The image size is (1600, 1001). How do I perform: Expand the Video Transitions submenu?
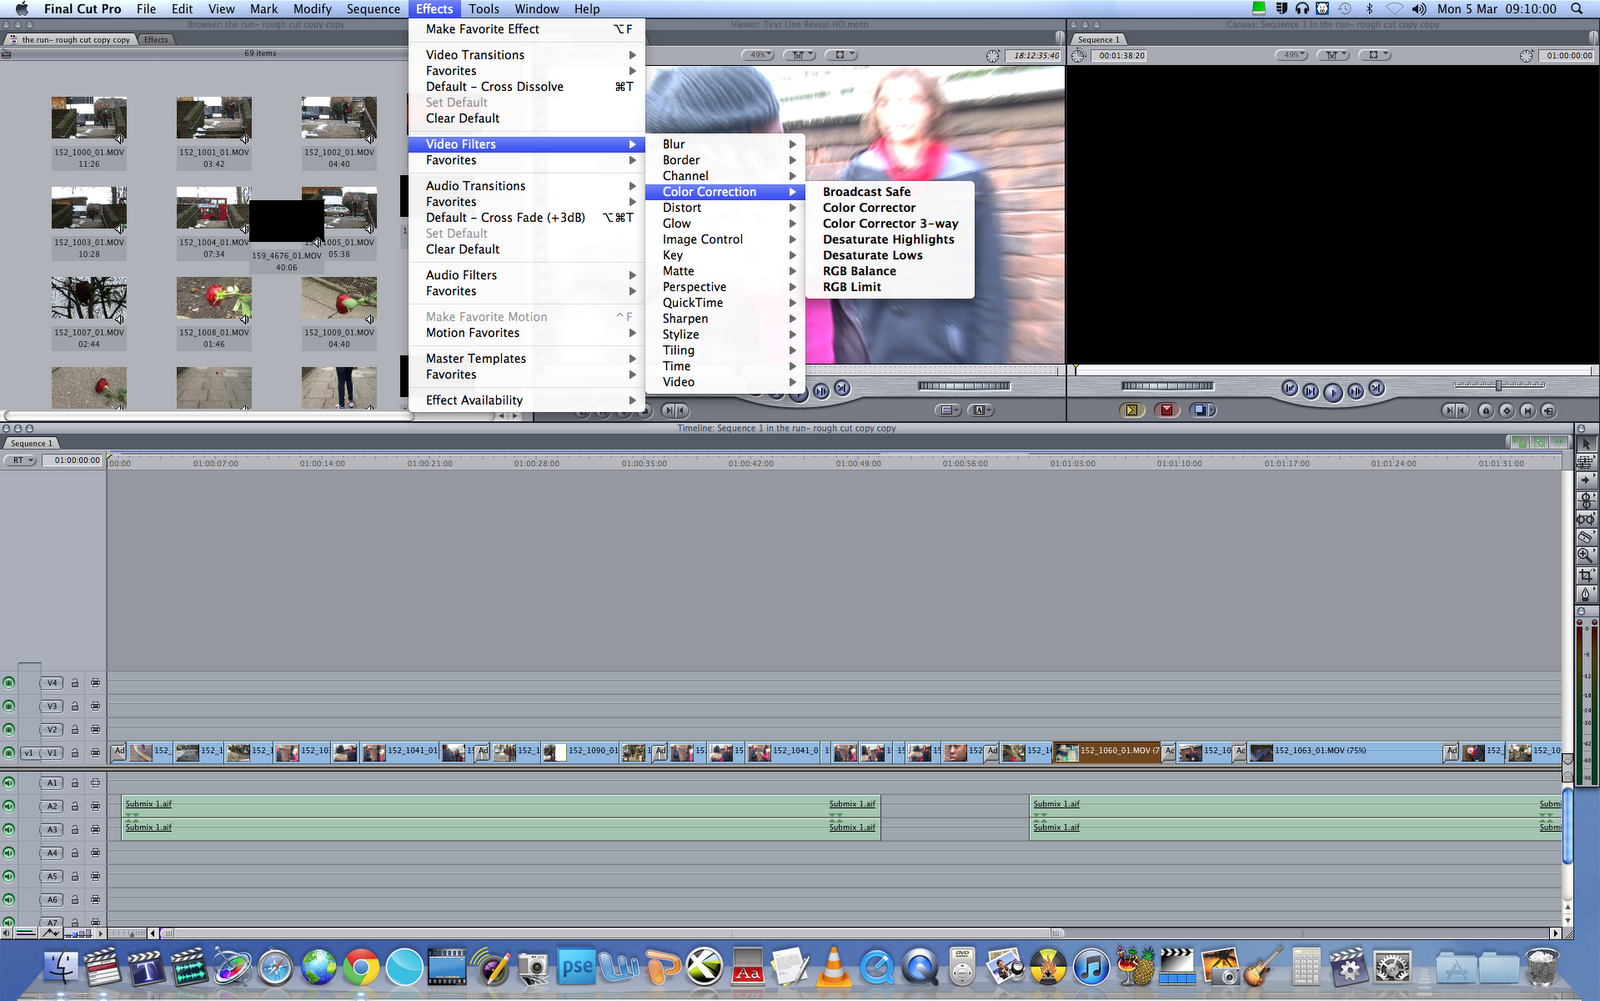527,55
